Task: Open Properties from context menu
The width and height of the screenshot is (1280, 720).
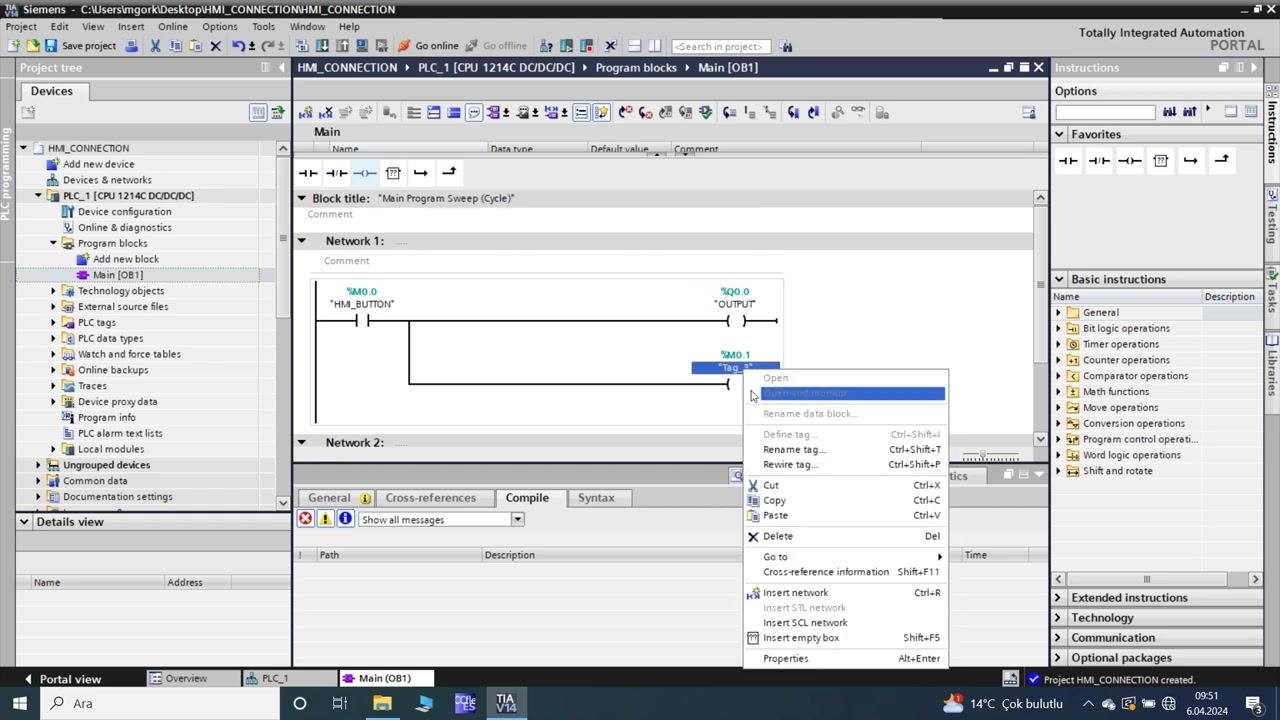Action: (785, 658)
